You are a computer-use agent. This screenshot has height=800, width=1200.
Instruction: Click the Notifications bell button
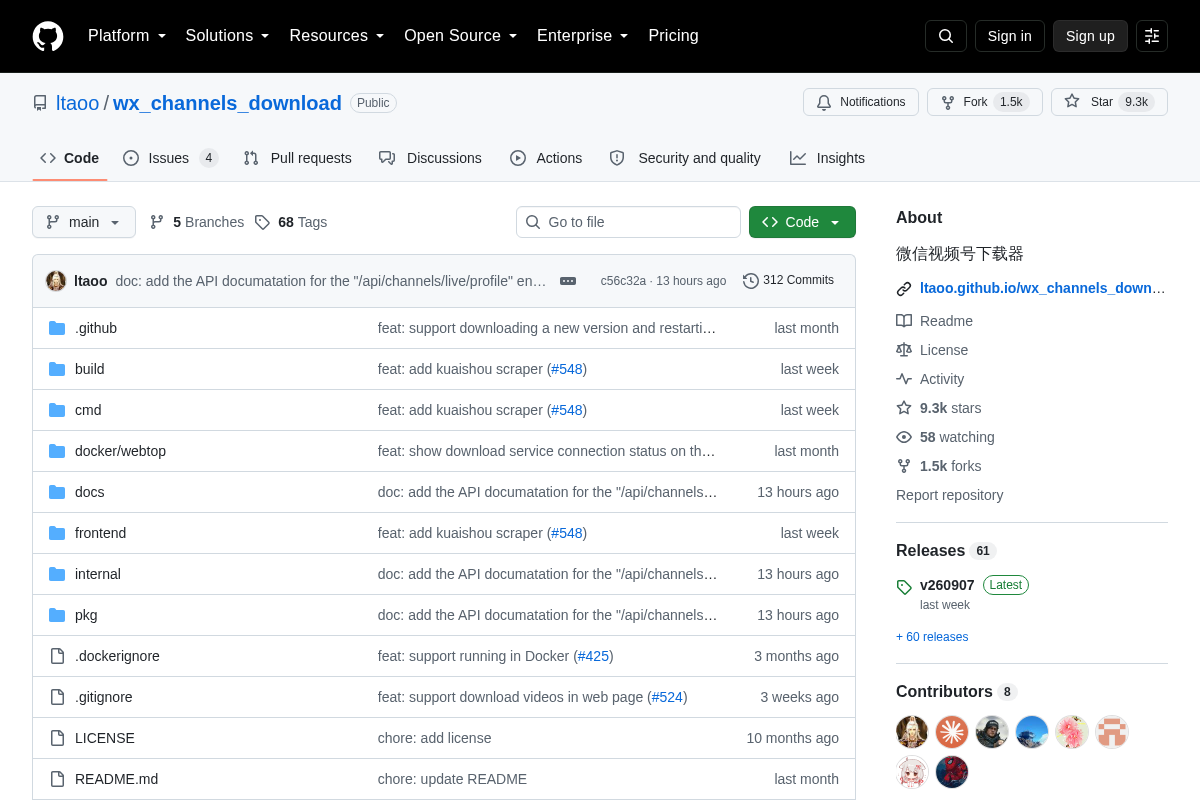click(x=861, y=102)
